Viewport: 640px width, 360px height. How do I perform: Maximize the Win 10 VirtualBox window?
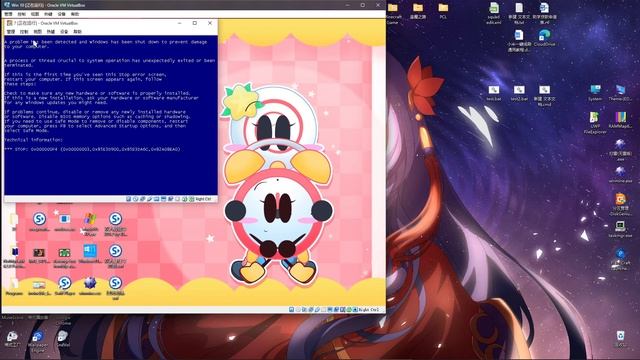(x=362, y=5)
